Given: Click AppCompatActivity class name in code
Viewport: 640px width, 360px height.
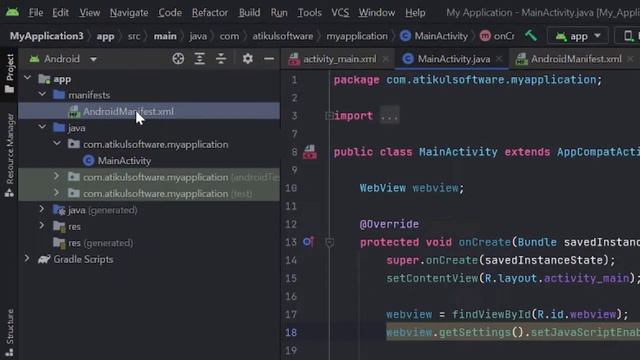Looking at the screenshot, I should pos(598,152).
